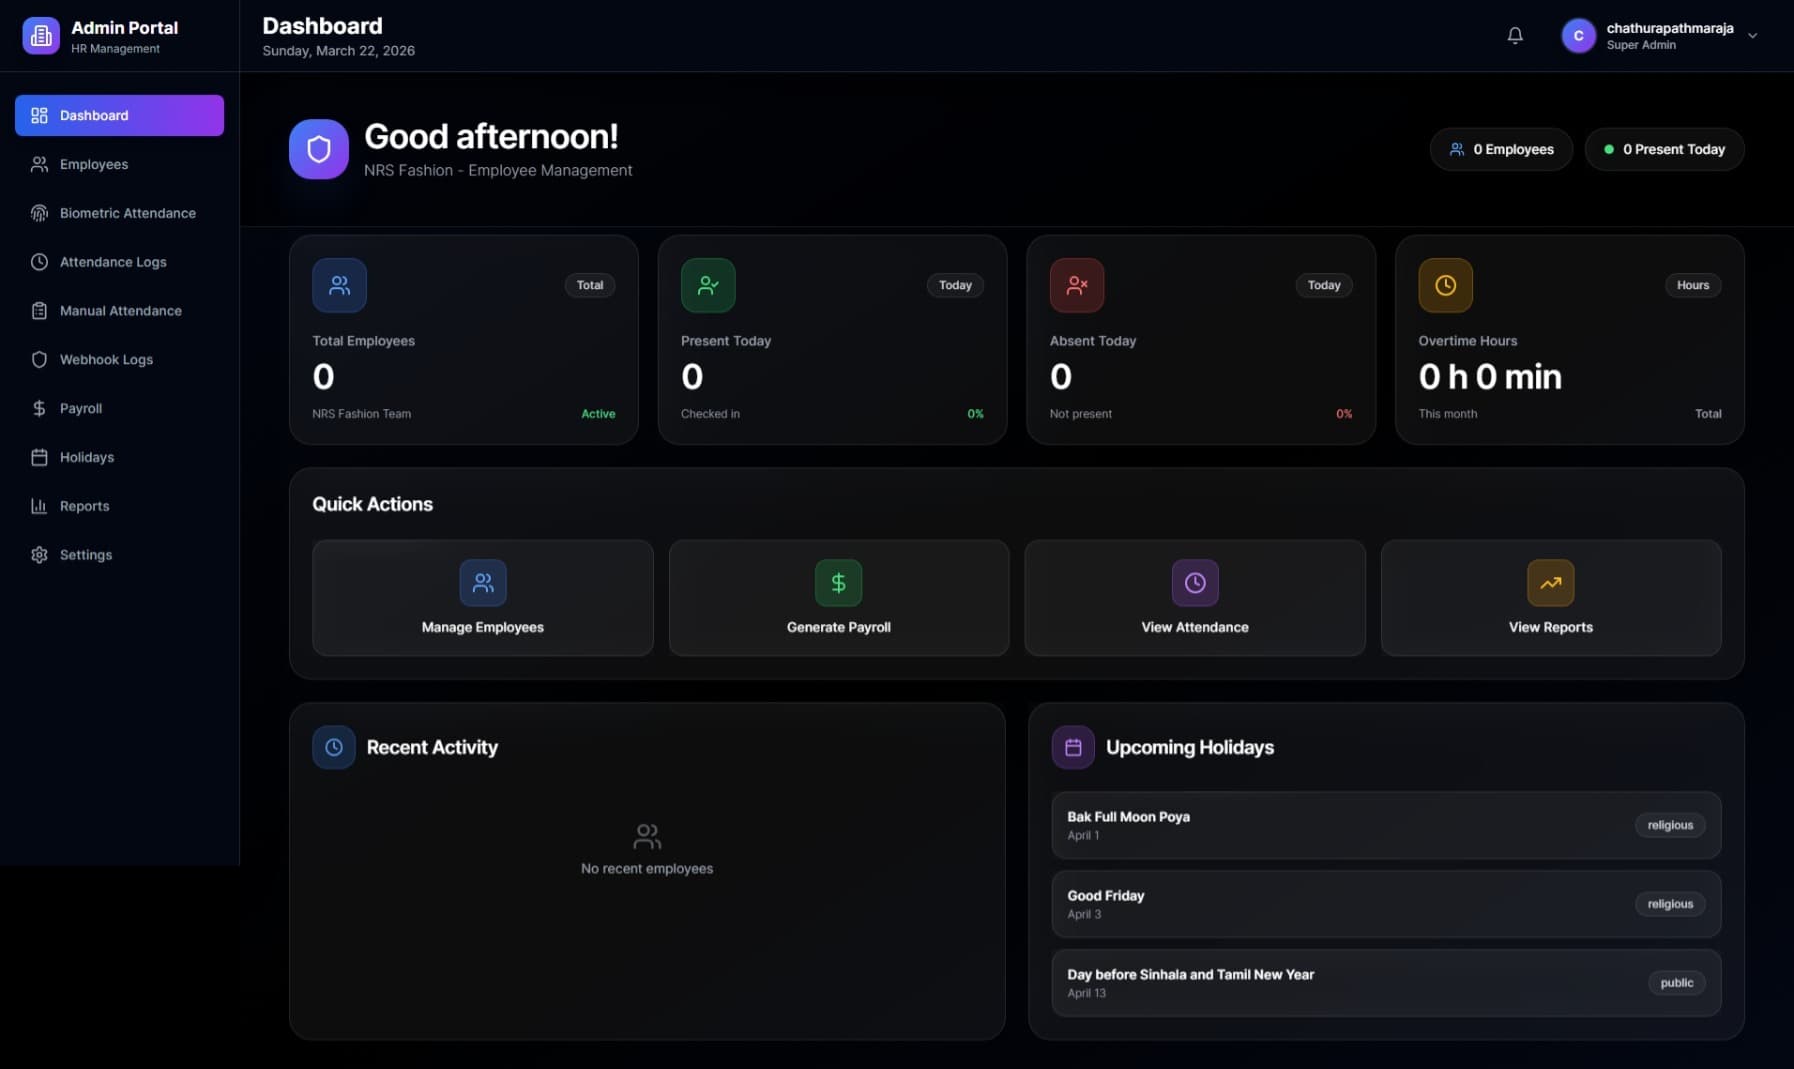Click the Upcoming Holidays calendar icon
The image size is (1794, 1069).
(x=1073, y=747)
